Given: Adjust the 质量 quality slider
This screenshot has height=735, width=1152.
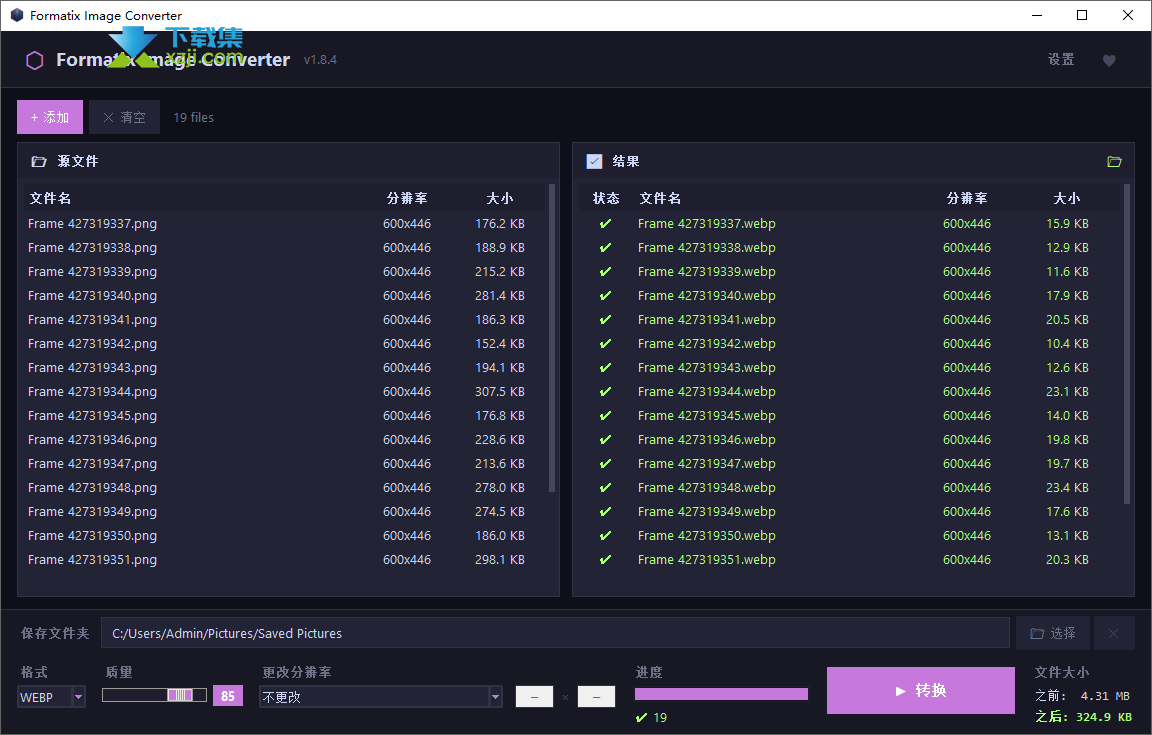Looking at the screenshot, I should [x=154, y=695].
